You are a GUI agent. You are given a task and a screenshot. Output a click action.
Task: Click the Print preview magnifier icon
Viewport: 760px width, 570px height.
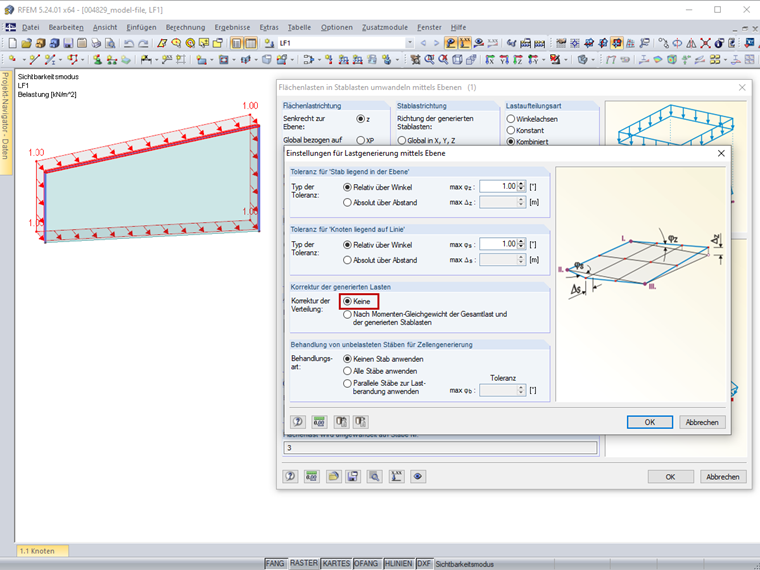click(x=110, y=43)
